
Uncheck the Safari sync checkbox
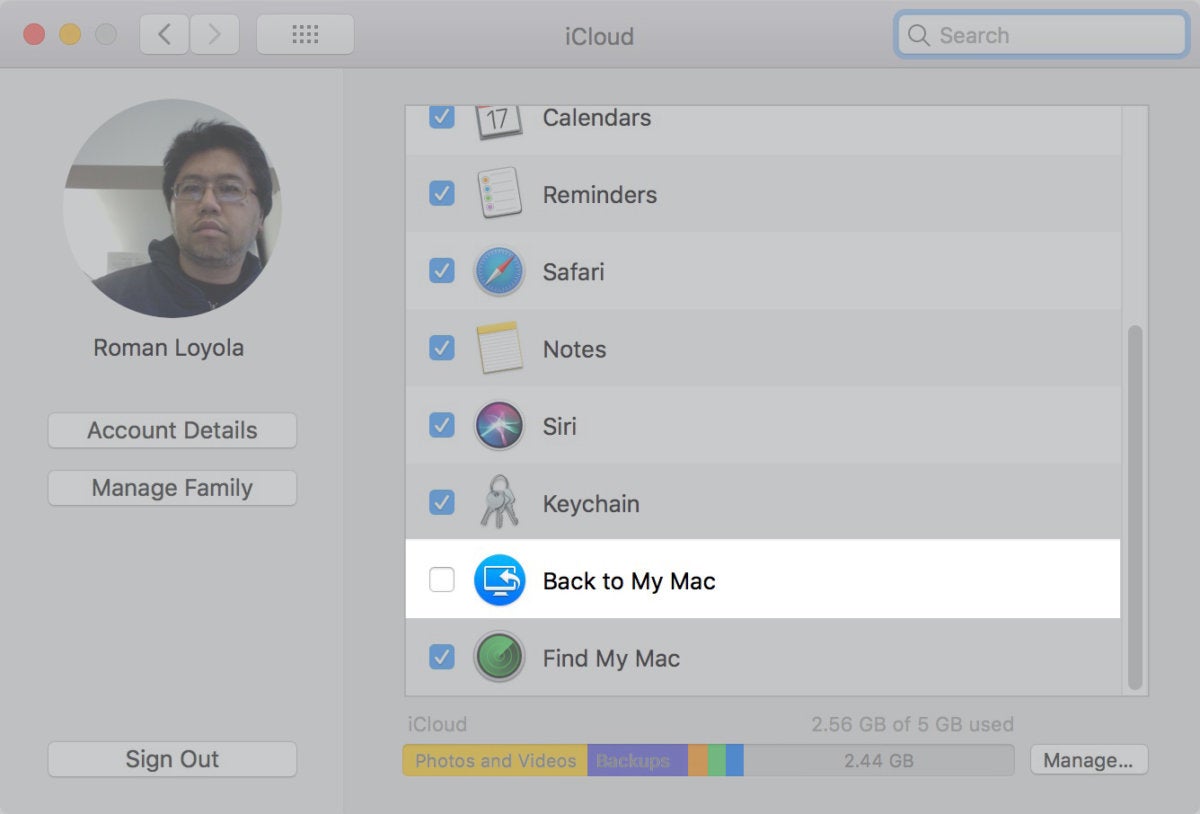[441, 271]
